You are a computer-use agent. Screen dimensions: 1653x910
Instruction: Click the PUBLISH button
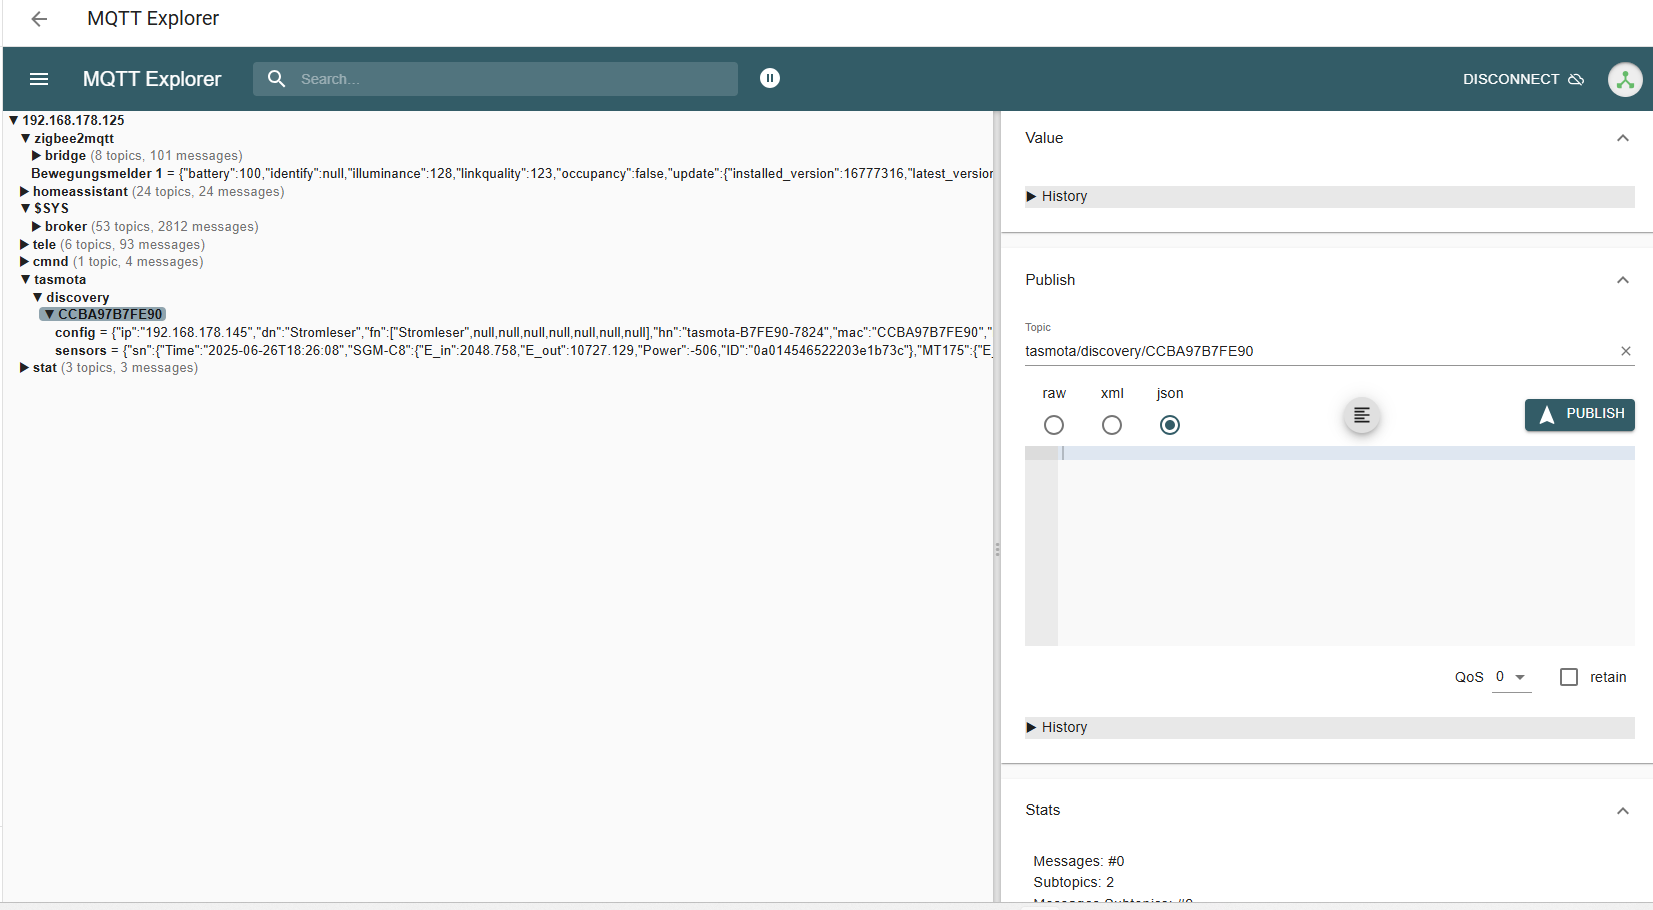[1580, 414]
